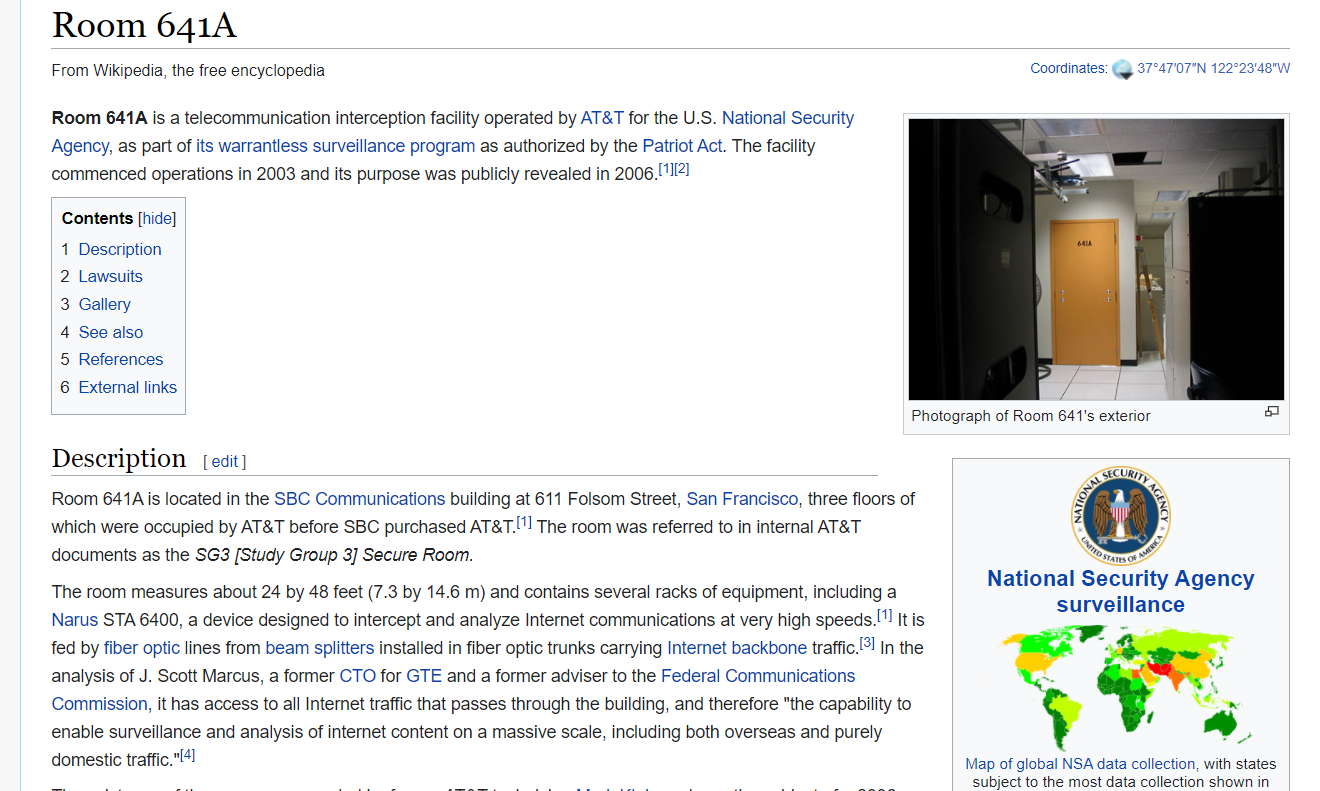Open citation [1] in the intro paragraph
The height and width of the screenshot is (791, 1320).
[666, 169]
